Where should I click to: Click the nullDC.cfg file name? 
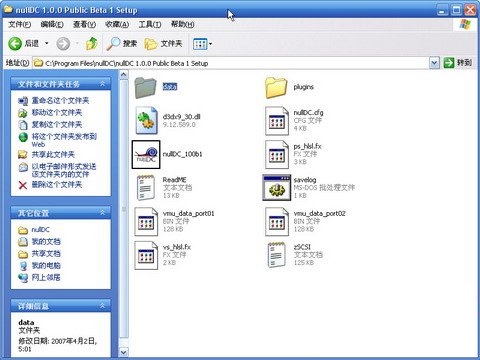tap(308, 113)
